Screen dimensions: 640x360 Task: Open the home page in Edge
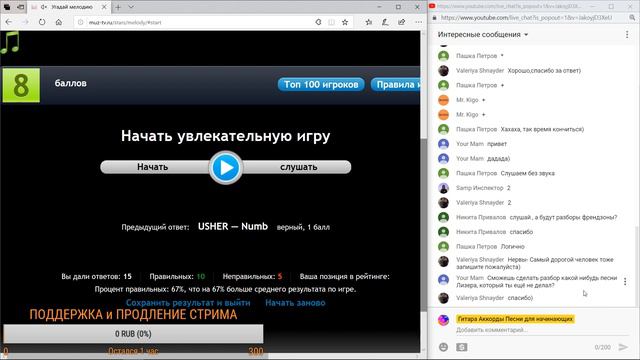59,22
